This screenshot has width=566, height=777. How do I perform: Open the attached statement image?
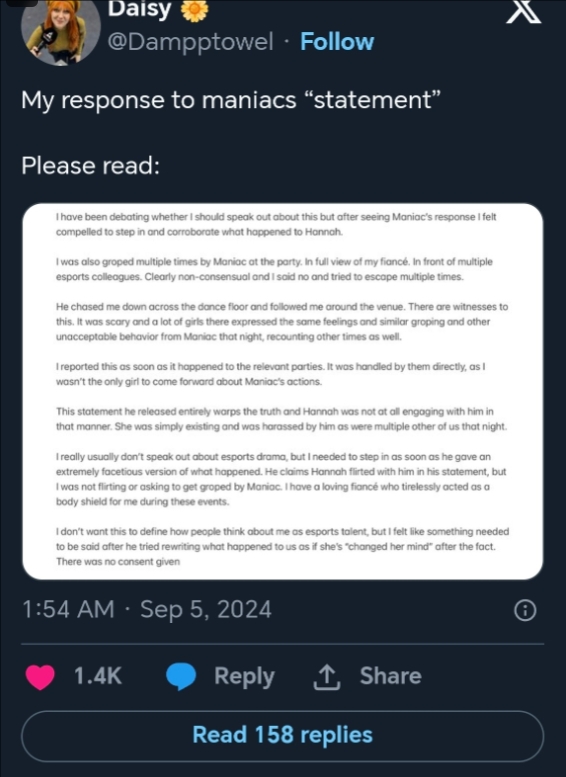(283, 391)
